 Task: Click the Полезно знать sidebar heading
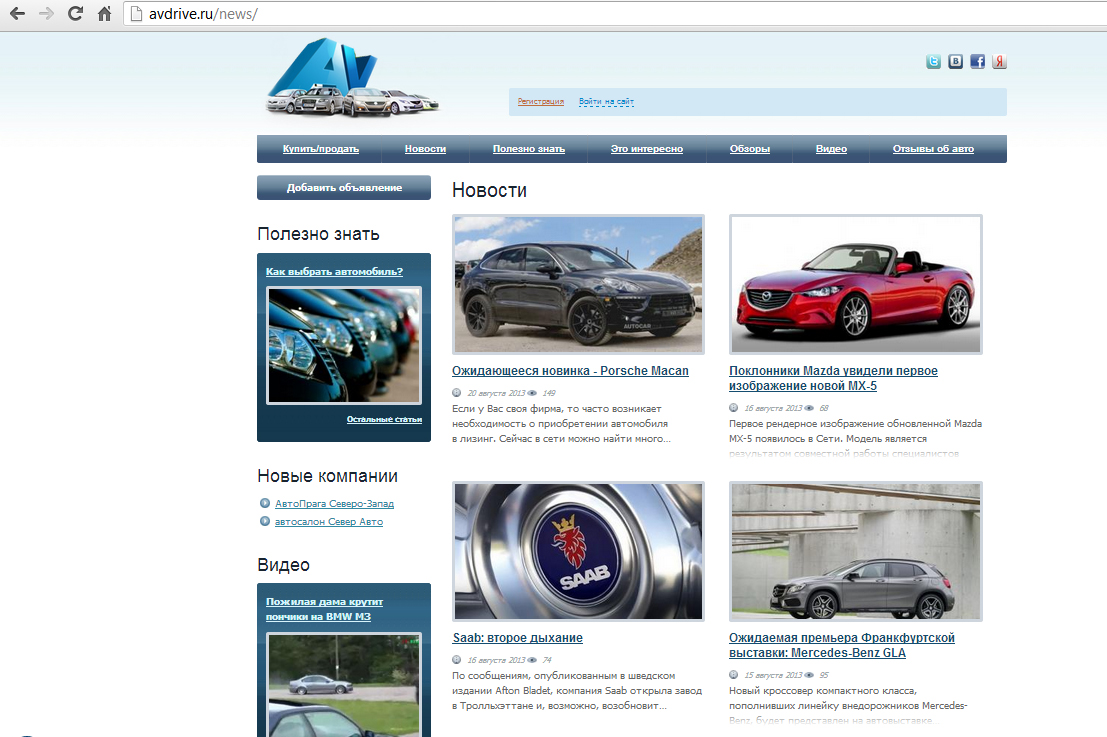[318, 234]
